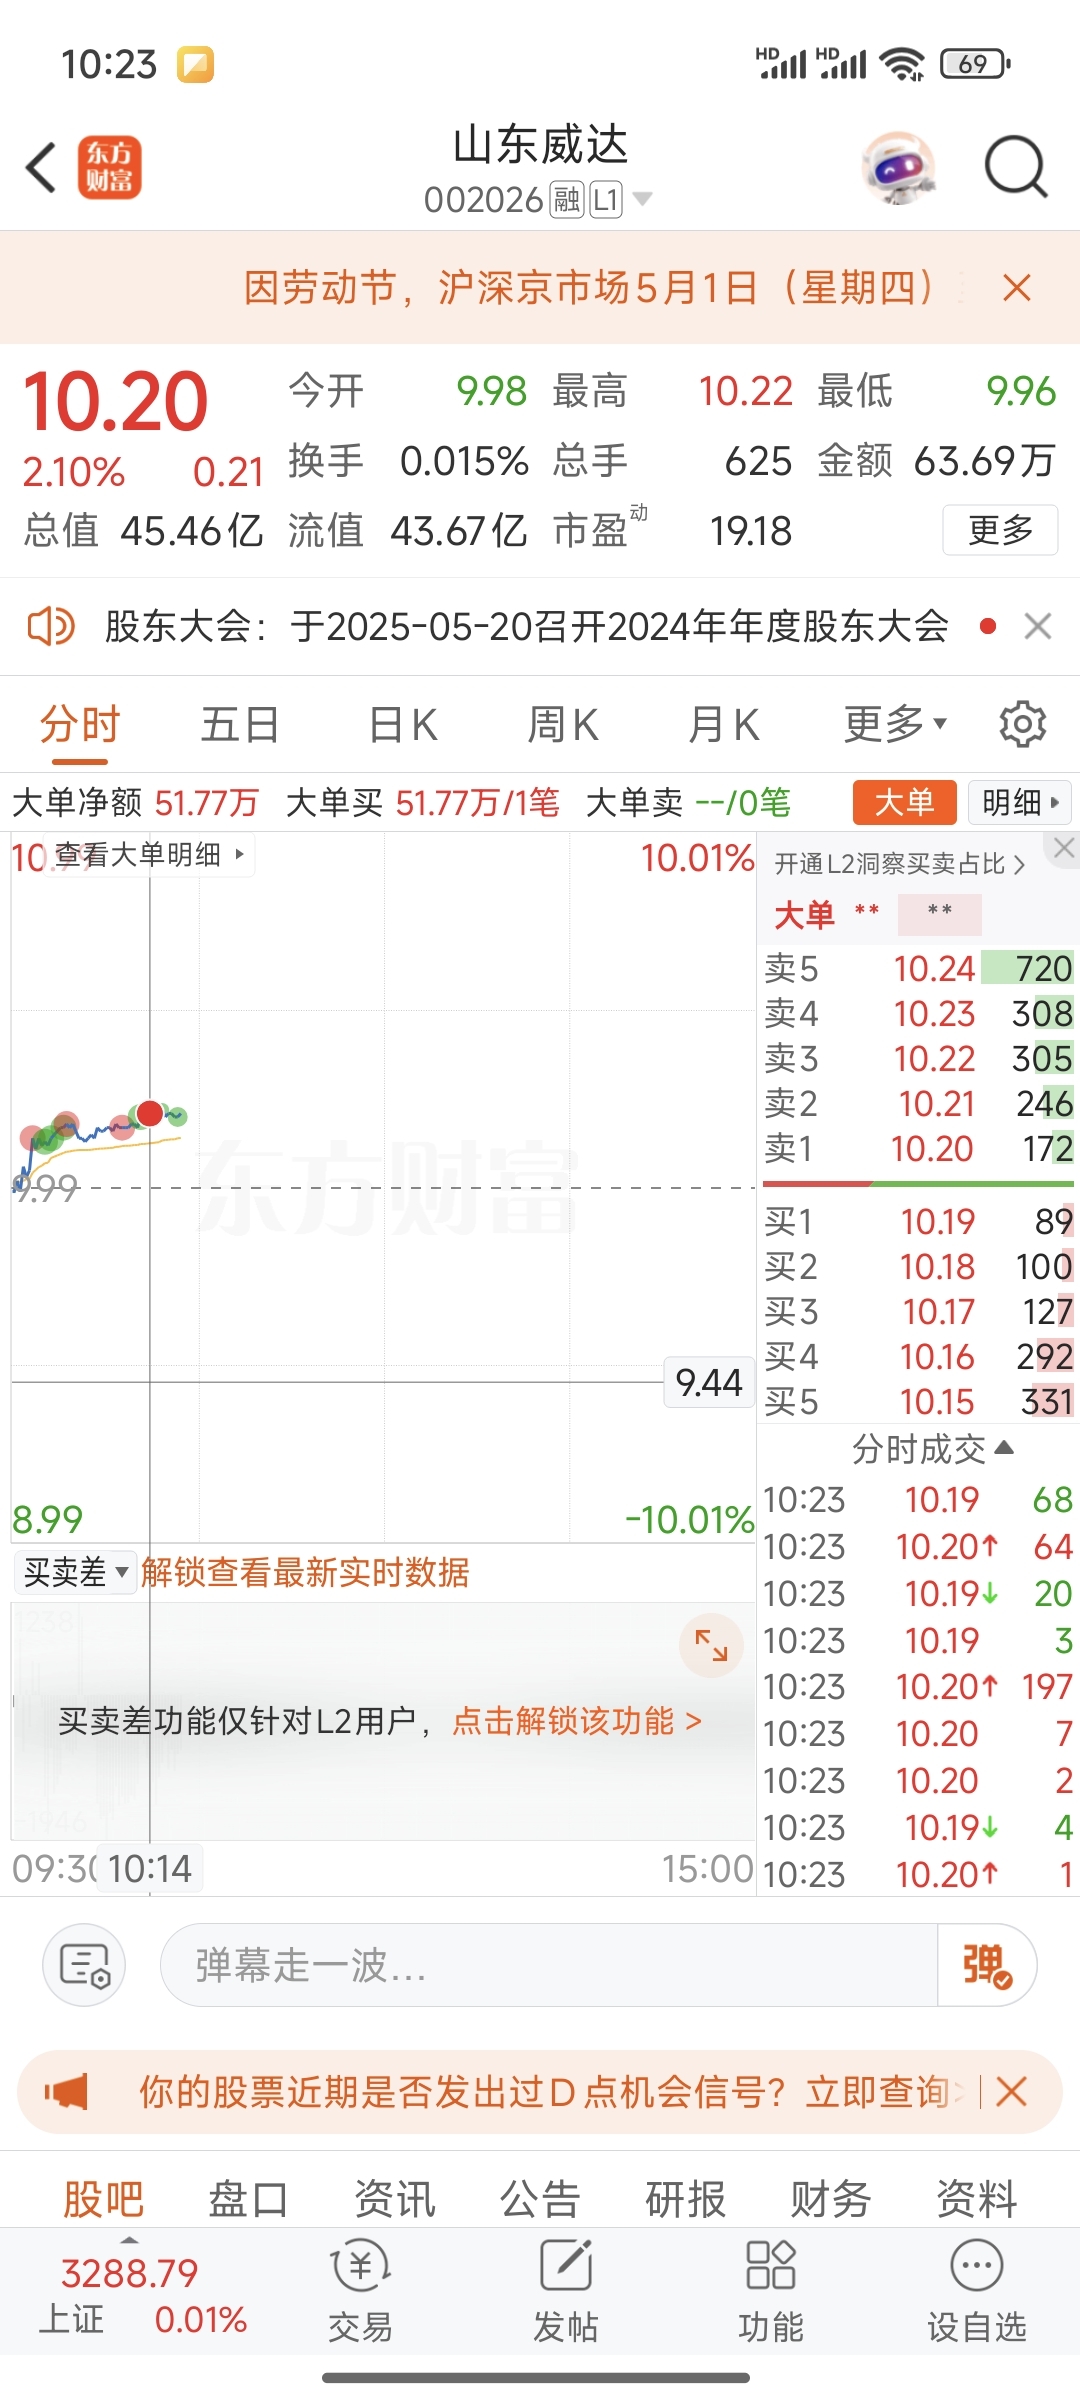Tap the search magnifier icon
Viewport: 1080px width, 2400px height.
pyautogui.click(x=1016, y=167)
